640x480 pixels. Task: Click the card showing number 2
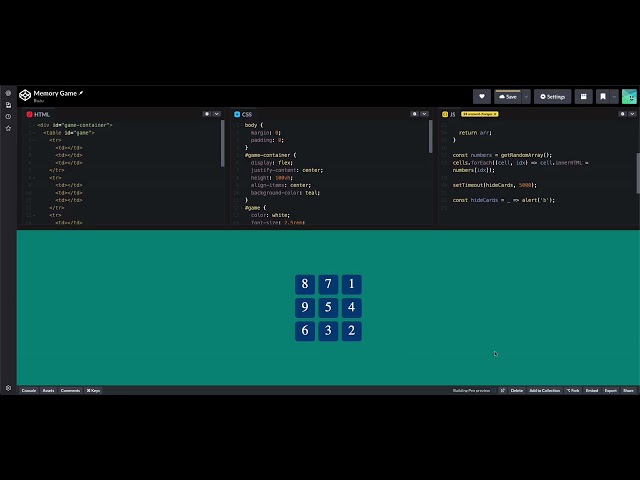(x=351, y=331)
